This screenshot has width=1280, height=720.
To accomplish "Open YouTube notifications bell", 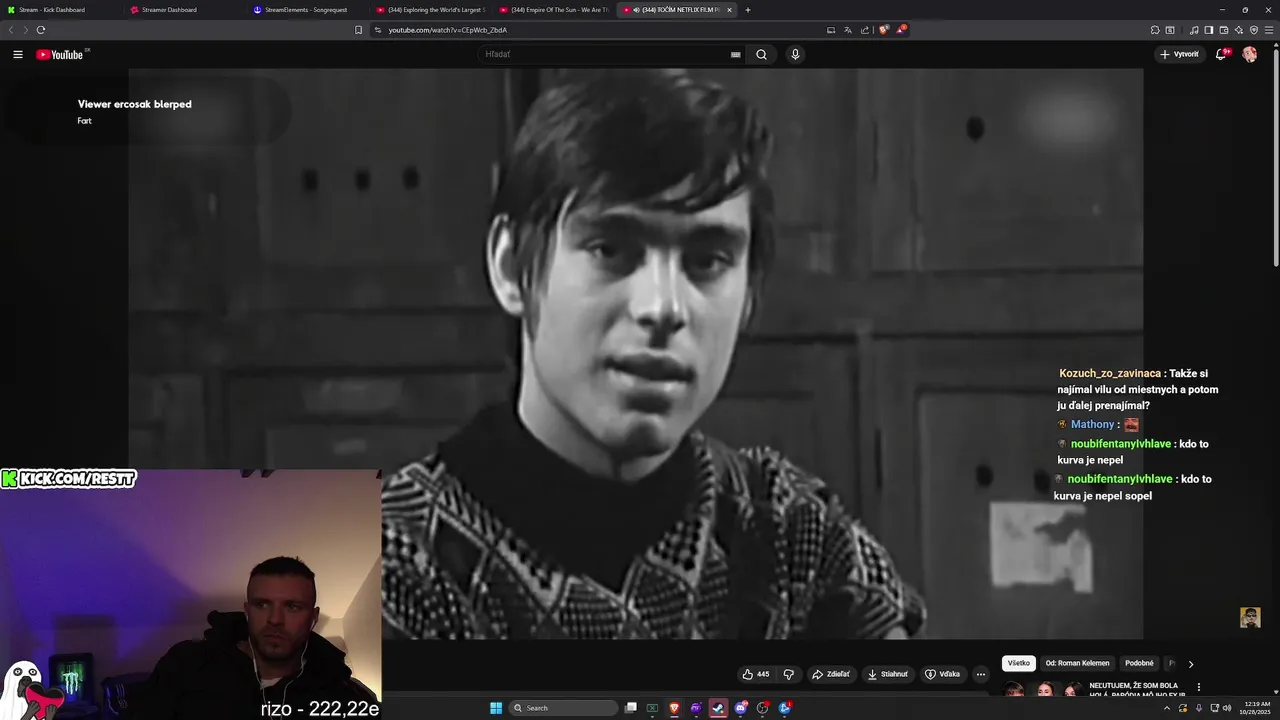I will click(x=1221, y=54).
